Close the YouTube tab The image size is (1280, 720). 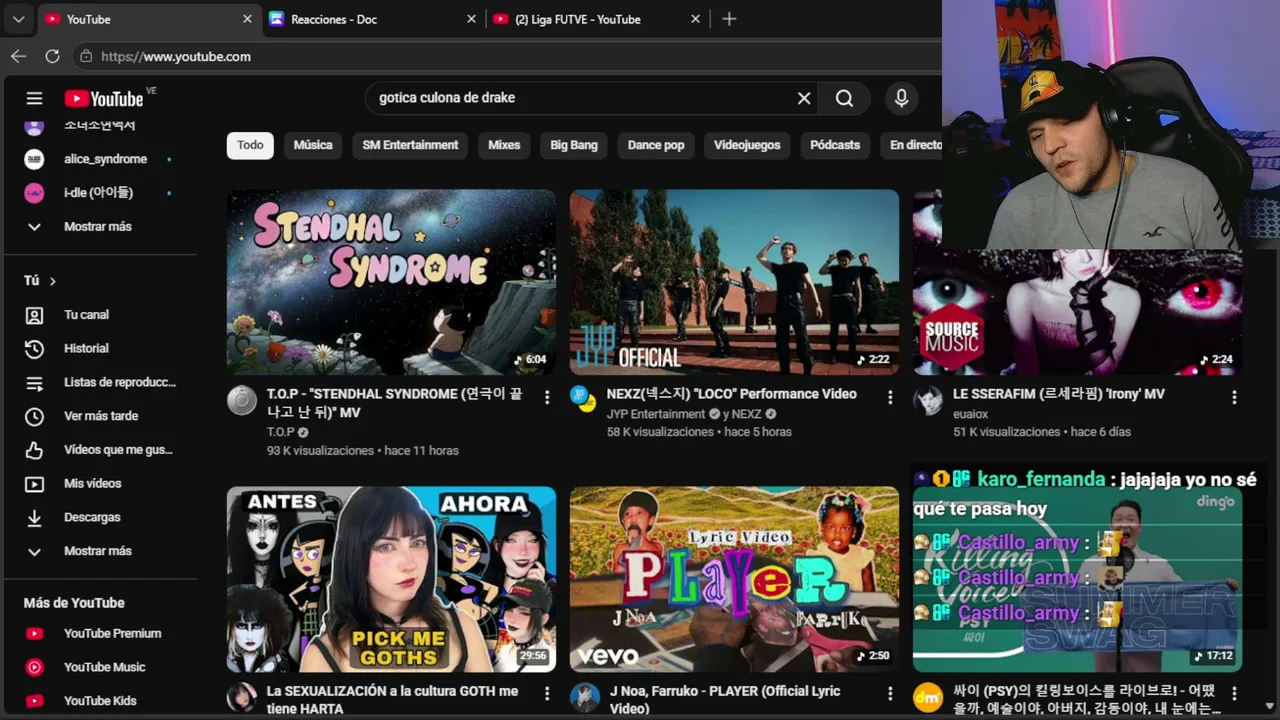[247, 19]
